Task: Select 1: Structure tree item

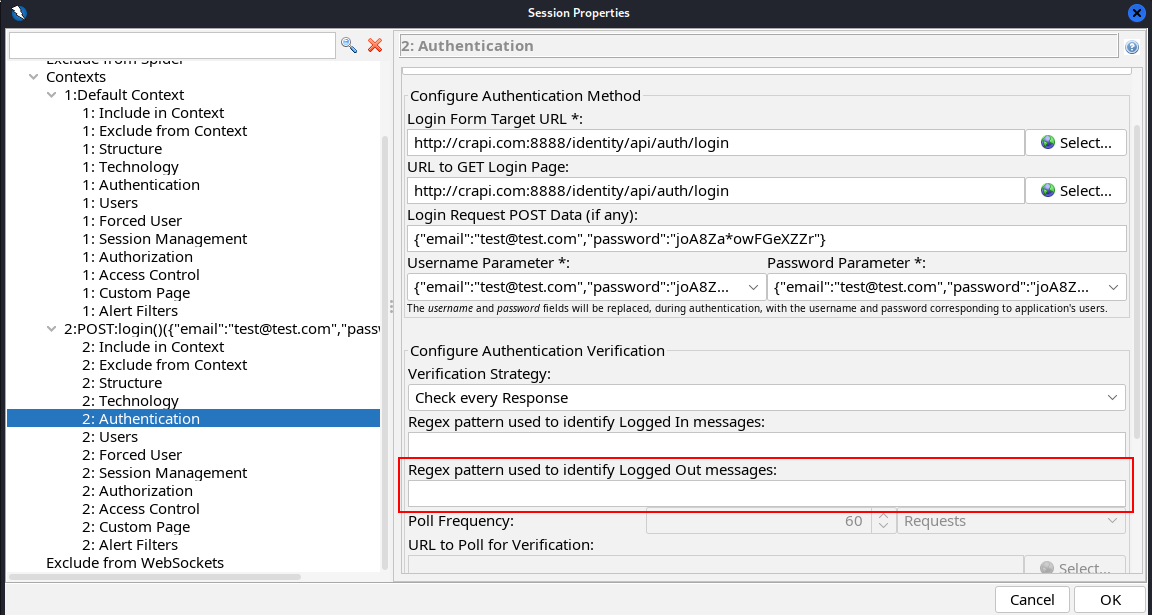Action: click(x=122, y=149)
